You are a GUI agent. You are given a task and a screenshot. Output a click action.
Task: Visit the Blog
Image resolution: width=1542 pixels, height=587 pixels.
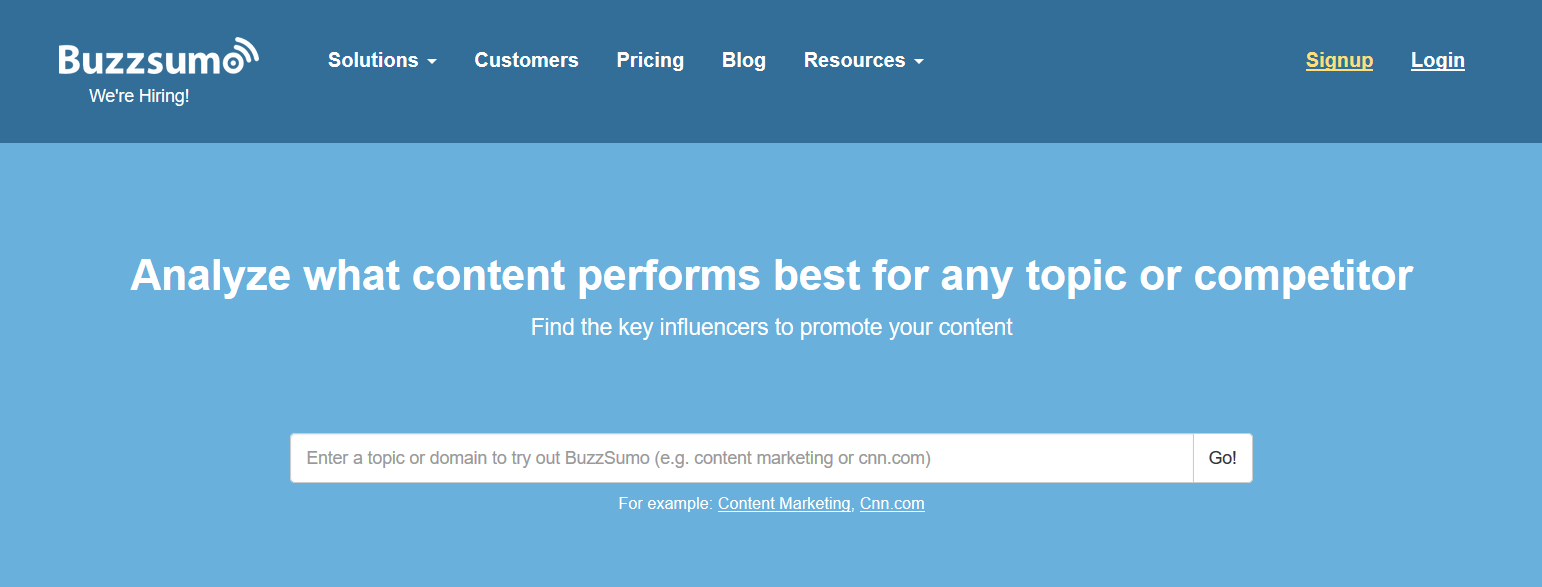[x=744, y=60]
